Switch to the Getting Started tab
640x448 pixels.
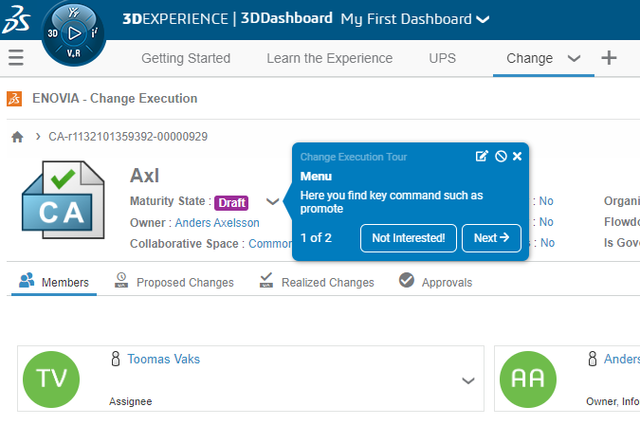tap(186, 58)
